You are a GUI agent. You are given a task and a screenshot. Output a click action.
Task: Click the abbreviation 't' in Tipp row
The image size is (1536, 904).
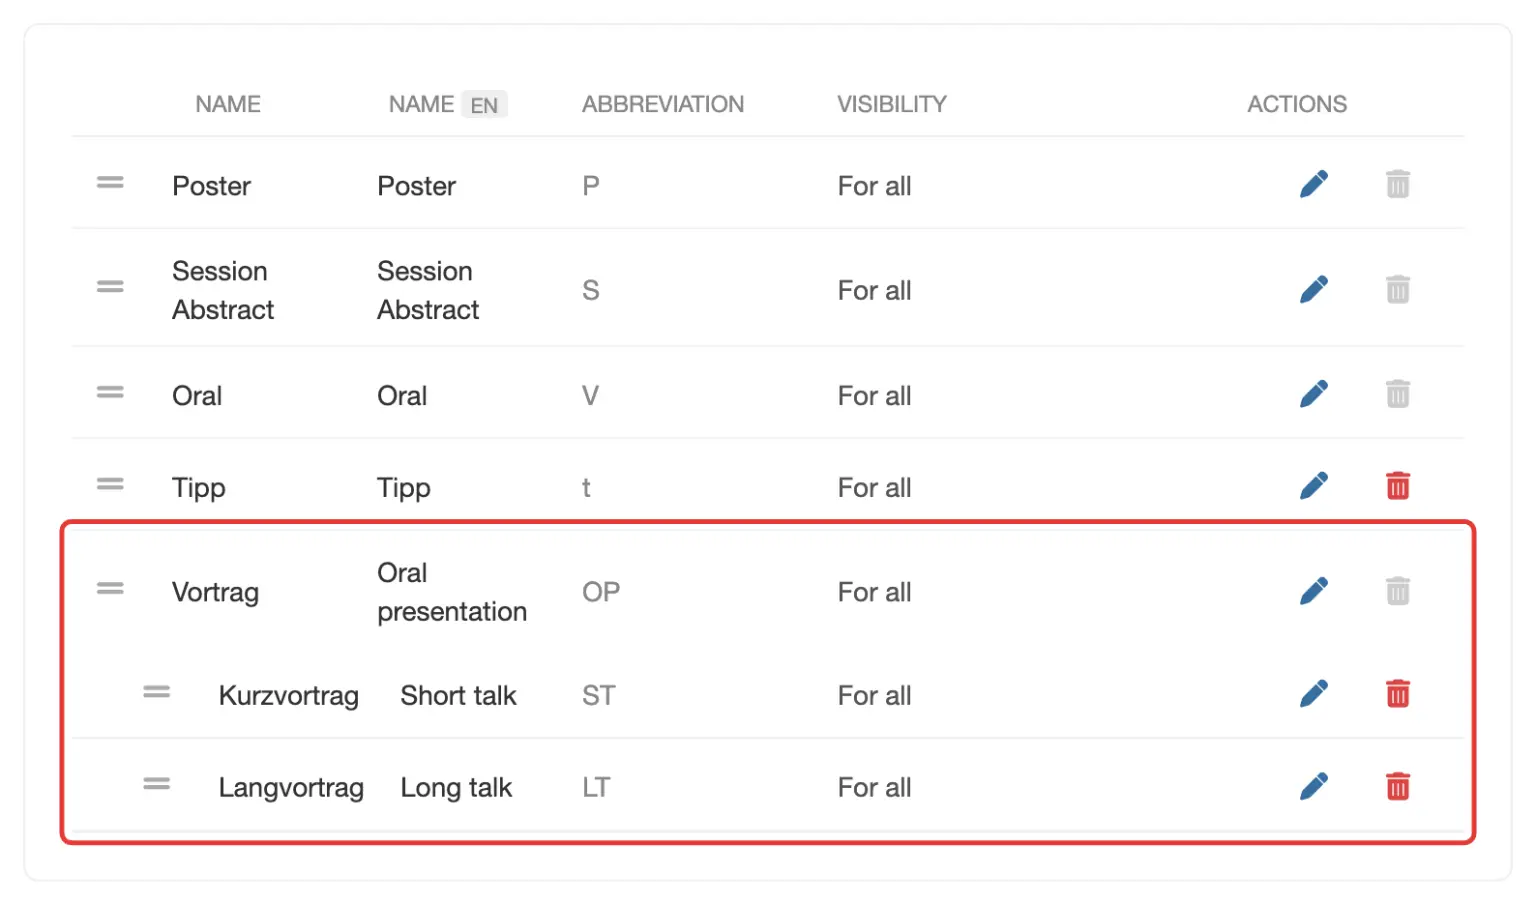click(586, 488)
